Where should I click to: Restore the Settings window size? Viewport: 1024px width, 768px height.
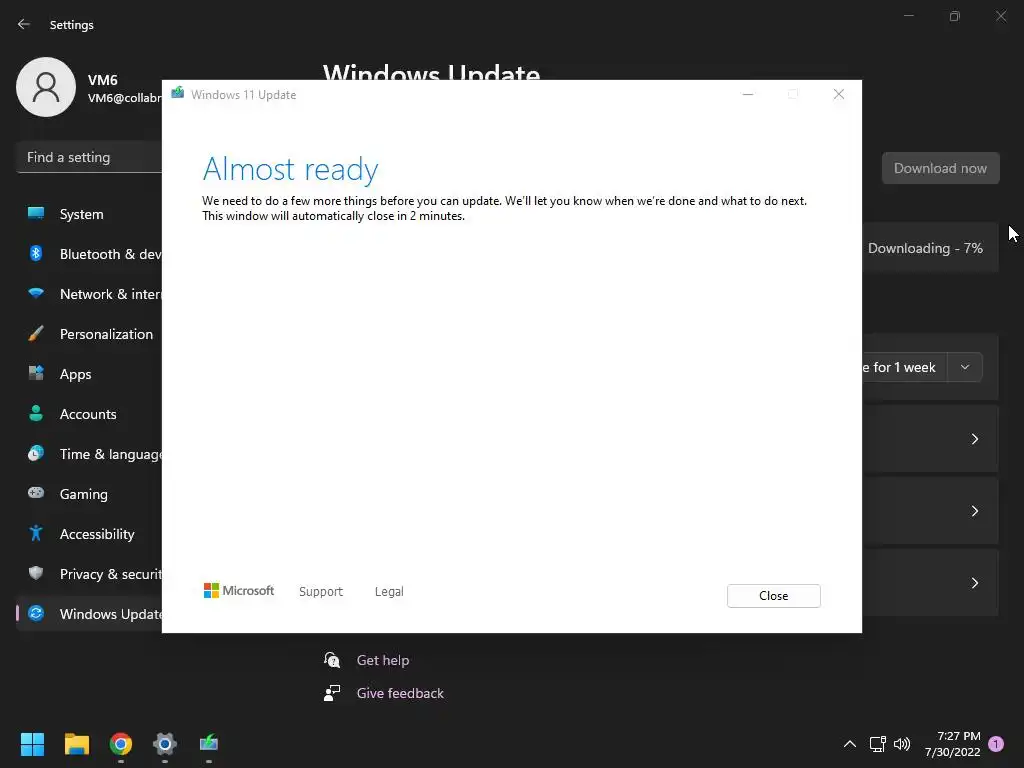[955, 16]
